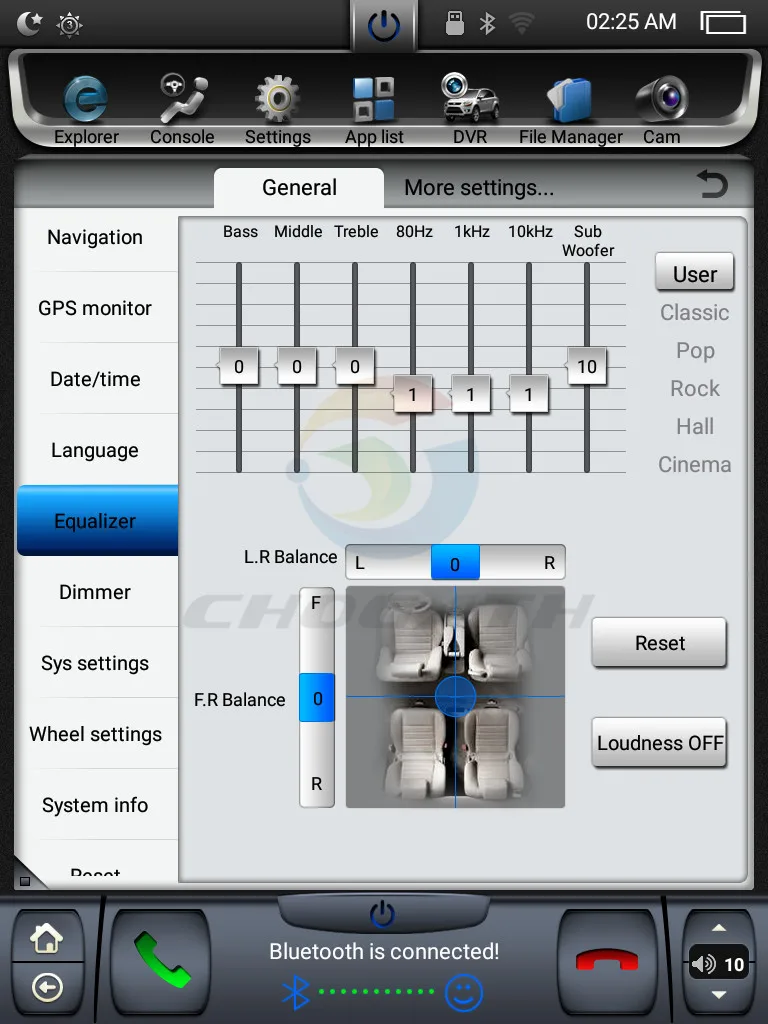Viewport: 768px width, 1024px height.
Task: Open Date/time settings
Action: (x=95, y=379)
